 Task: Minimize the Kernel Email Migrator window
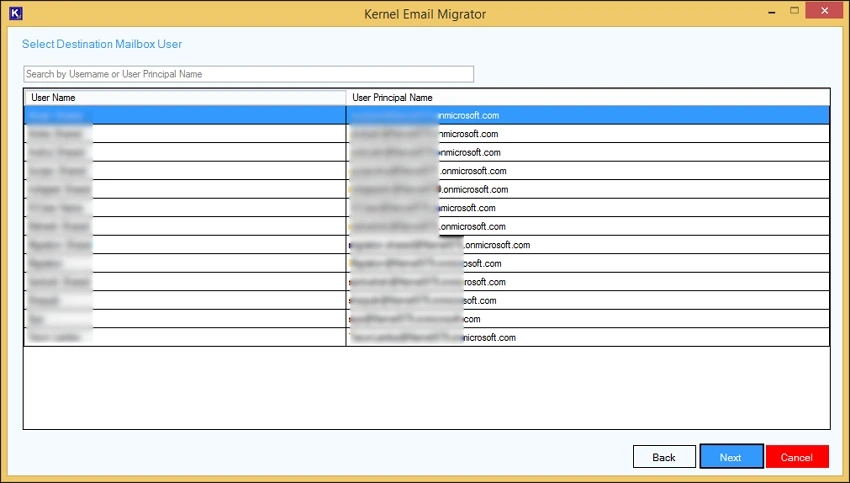(x=771, y=12)
